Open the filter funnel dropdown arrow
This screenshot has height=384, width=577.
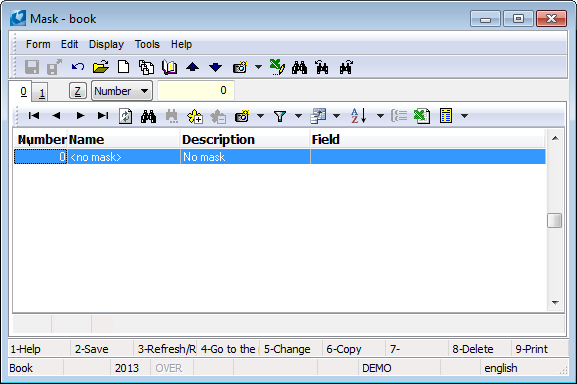click(298, 116)
